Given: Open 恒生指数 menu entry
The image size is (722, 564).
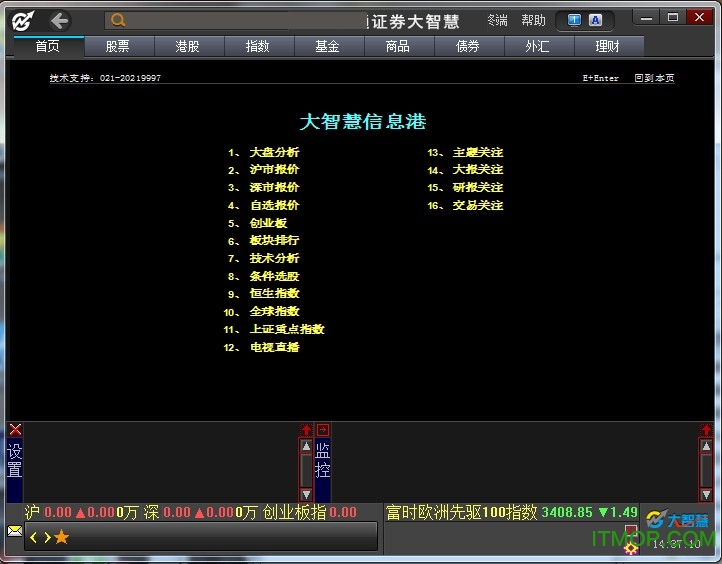Looking at the screenshot, I should point(274,294).
